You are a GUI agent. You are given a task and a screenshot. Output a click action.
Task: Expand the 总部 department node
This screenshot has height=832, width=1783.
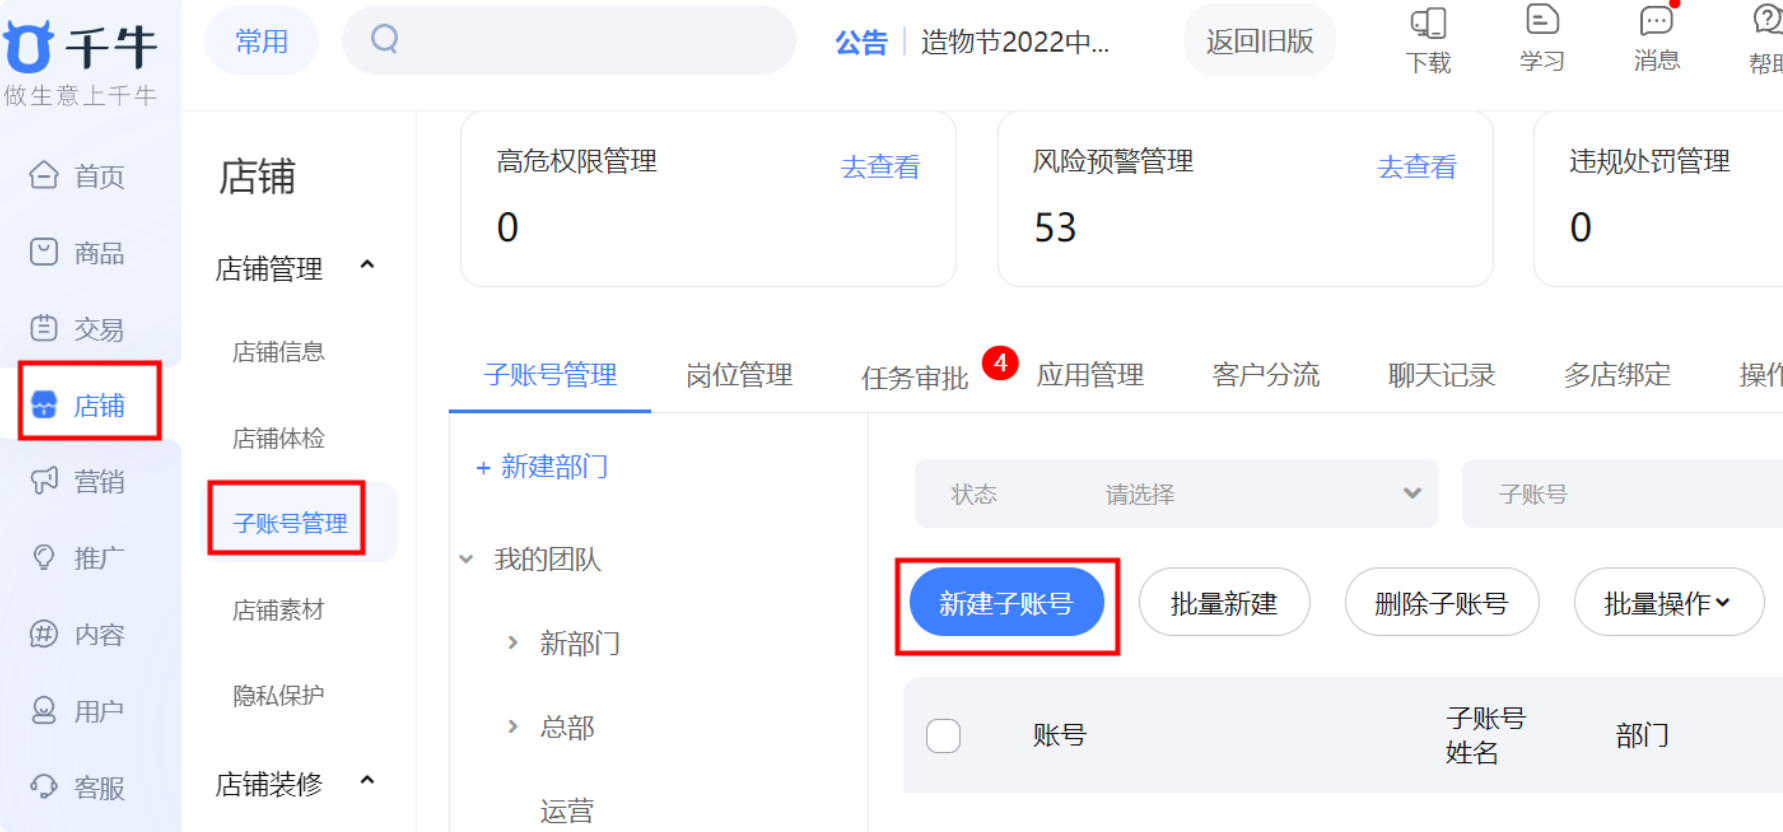coord(512,727)
